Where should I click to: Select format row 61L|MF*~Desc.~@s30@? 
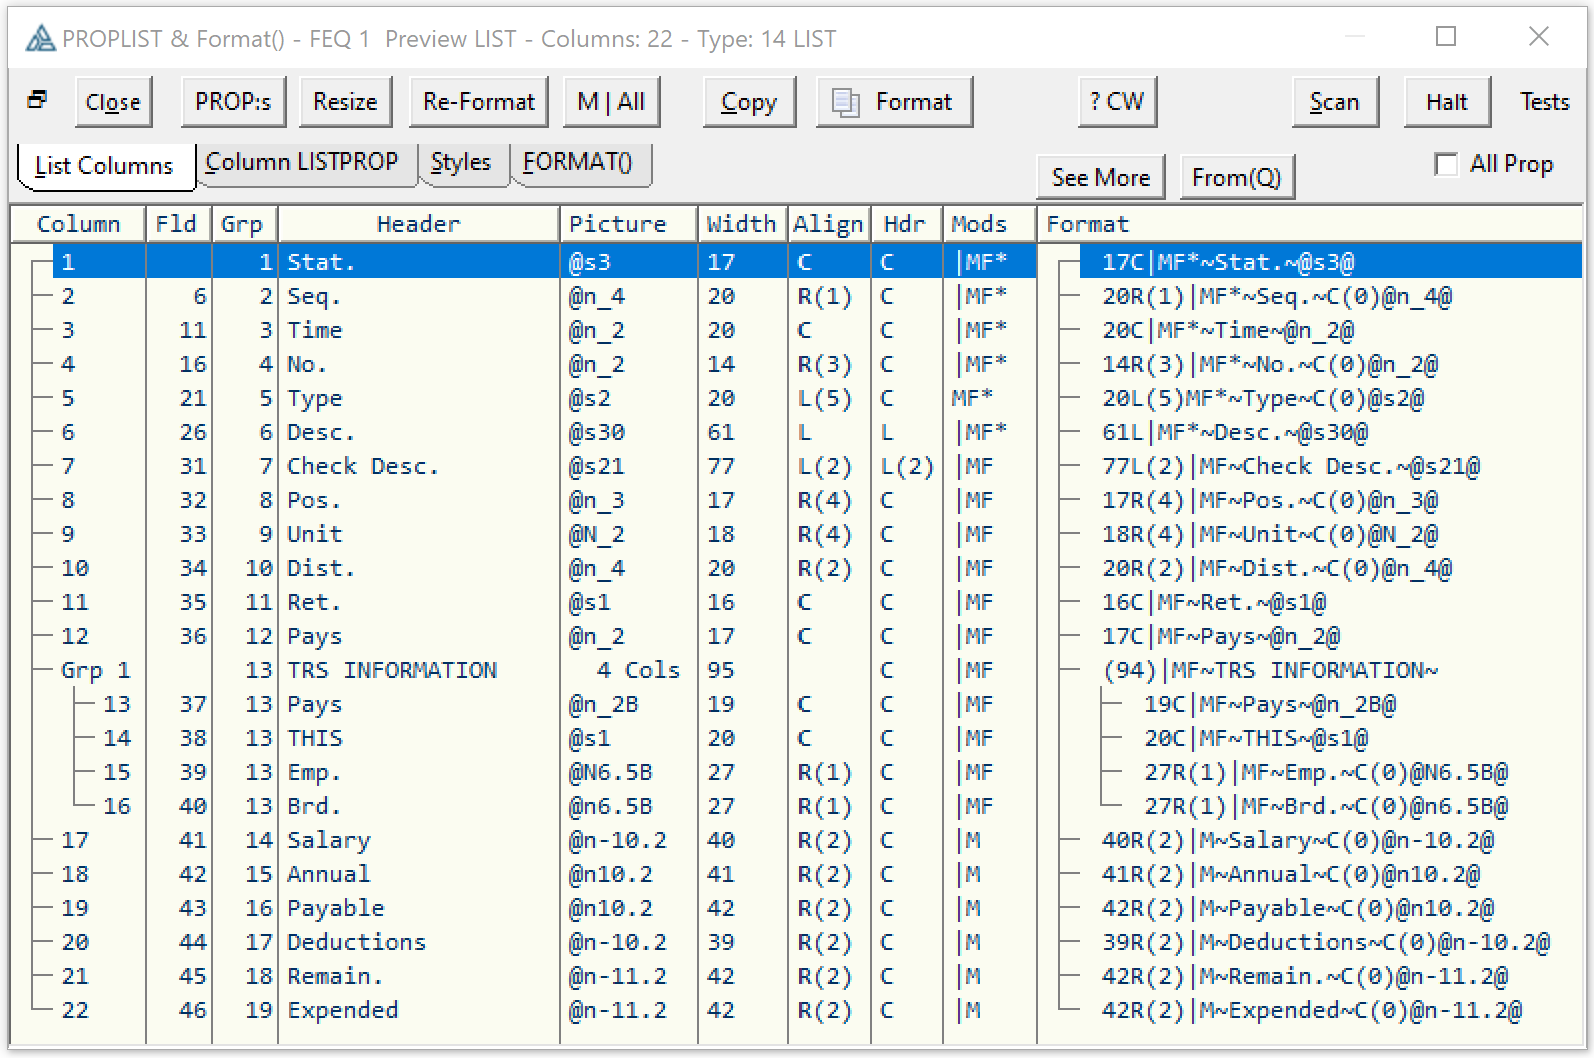[1235, 432]
